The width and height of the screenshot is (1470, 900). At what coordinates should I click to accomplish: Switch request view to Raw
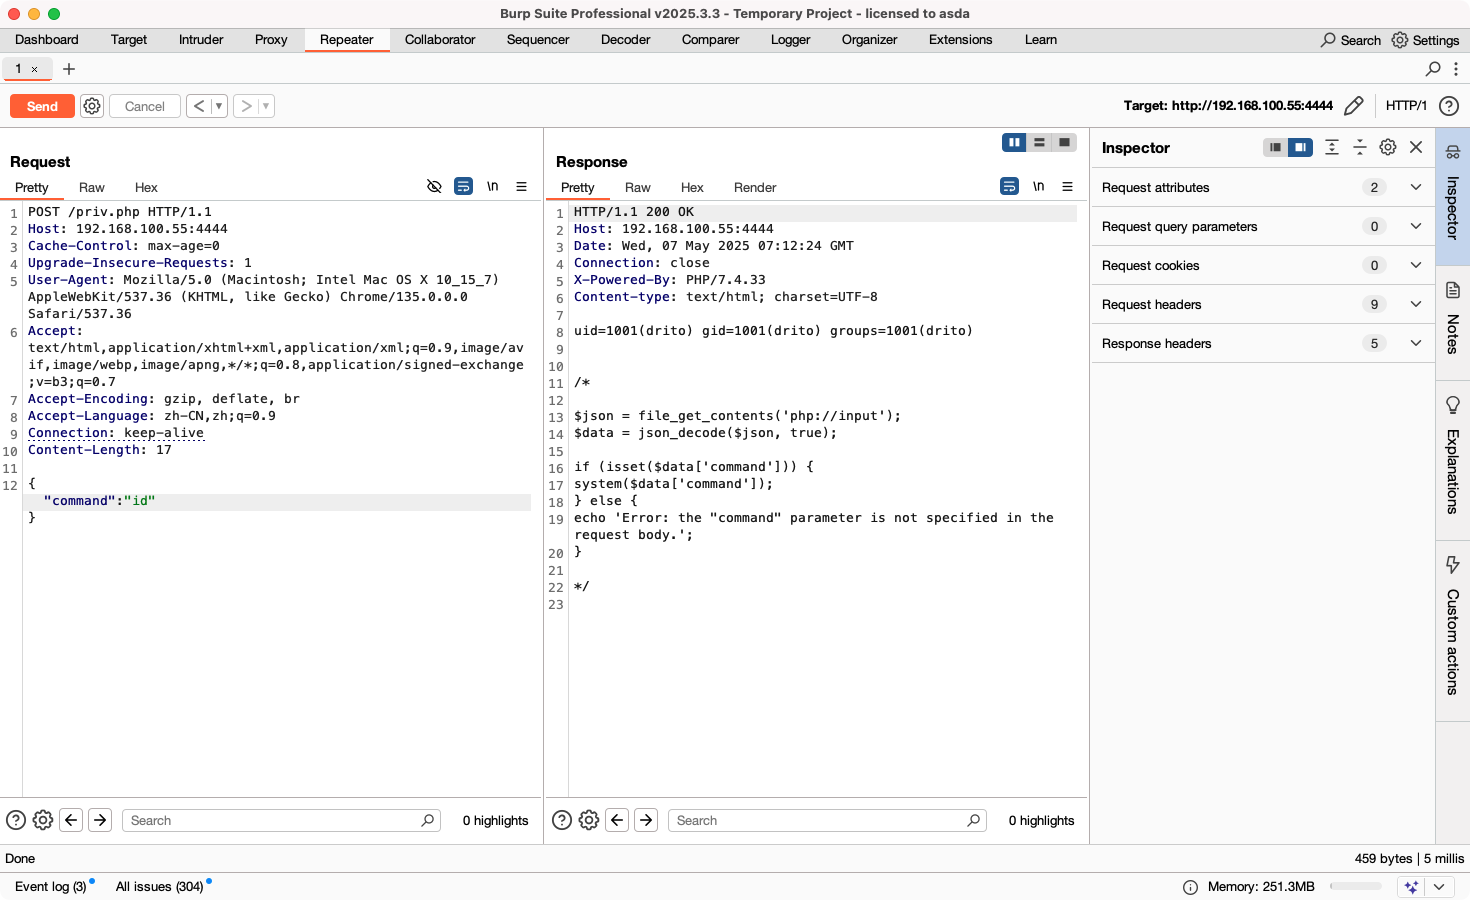pos(92,187)
